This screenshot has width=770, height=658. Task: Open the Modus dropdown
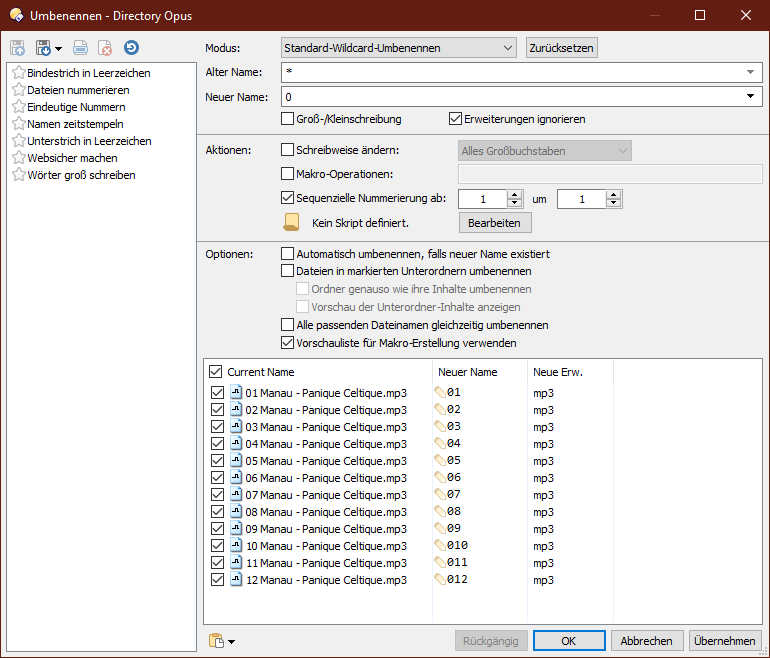399,48
